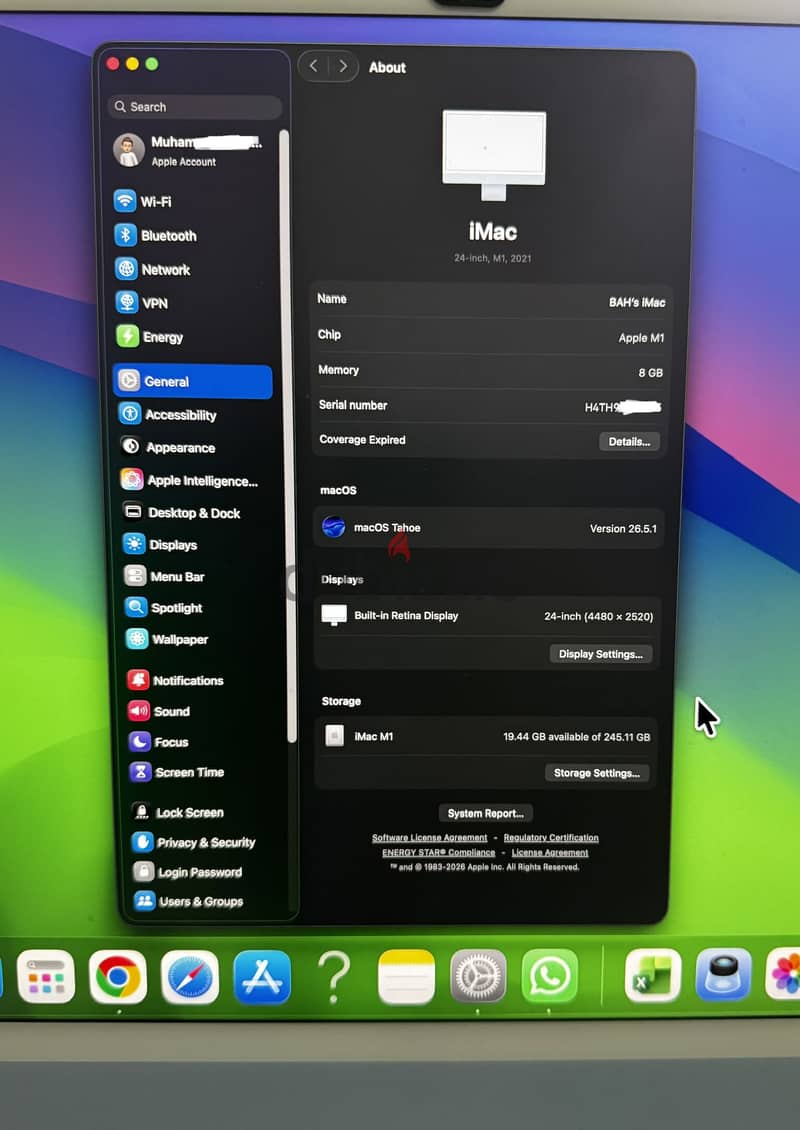Open Privacy & Security settings
The height and width of the screenshot is (1130, 800).
click(x=194, y=842)
